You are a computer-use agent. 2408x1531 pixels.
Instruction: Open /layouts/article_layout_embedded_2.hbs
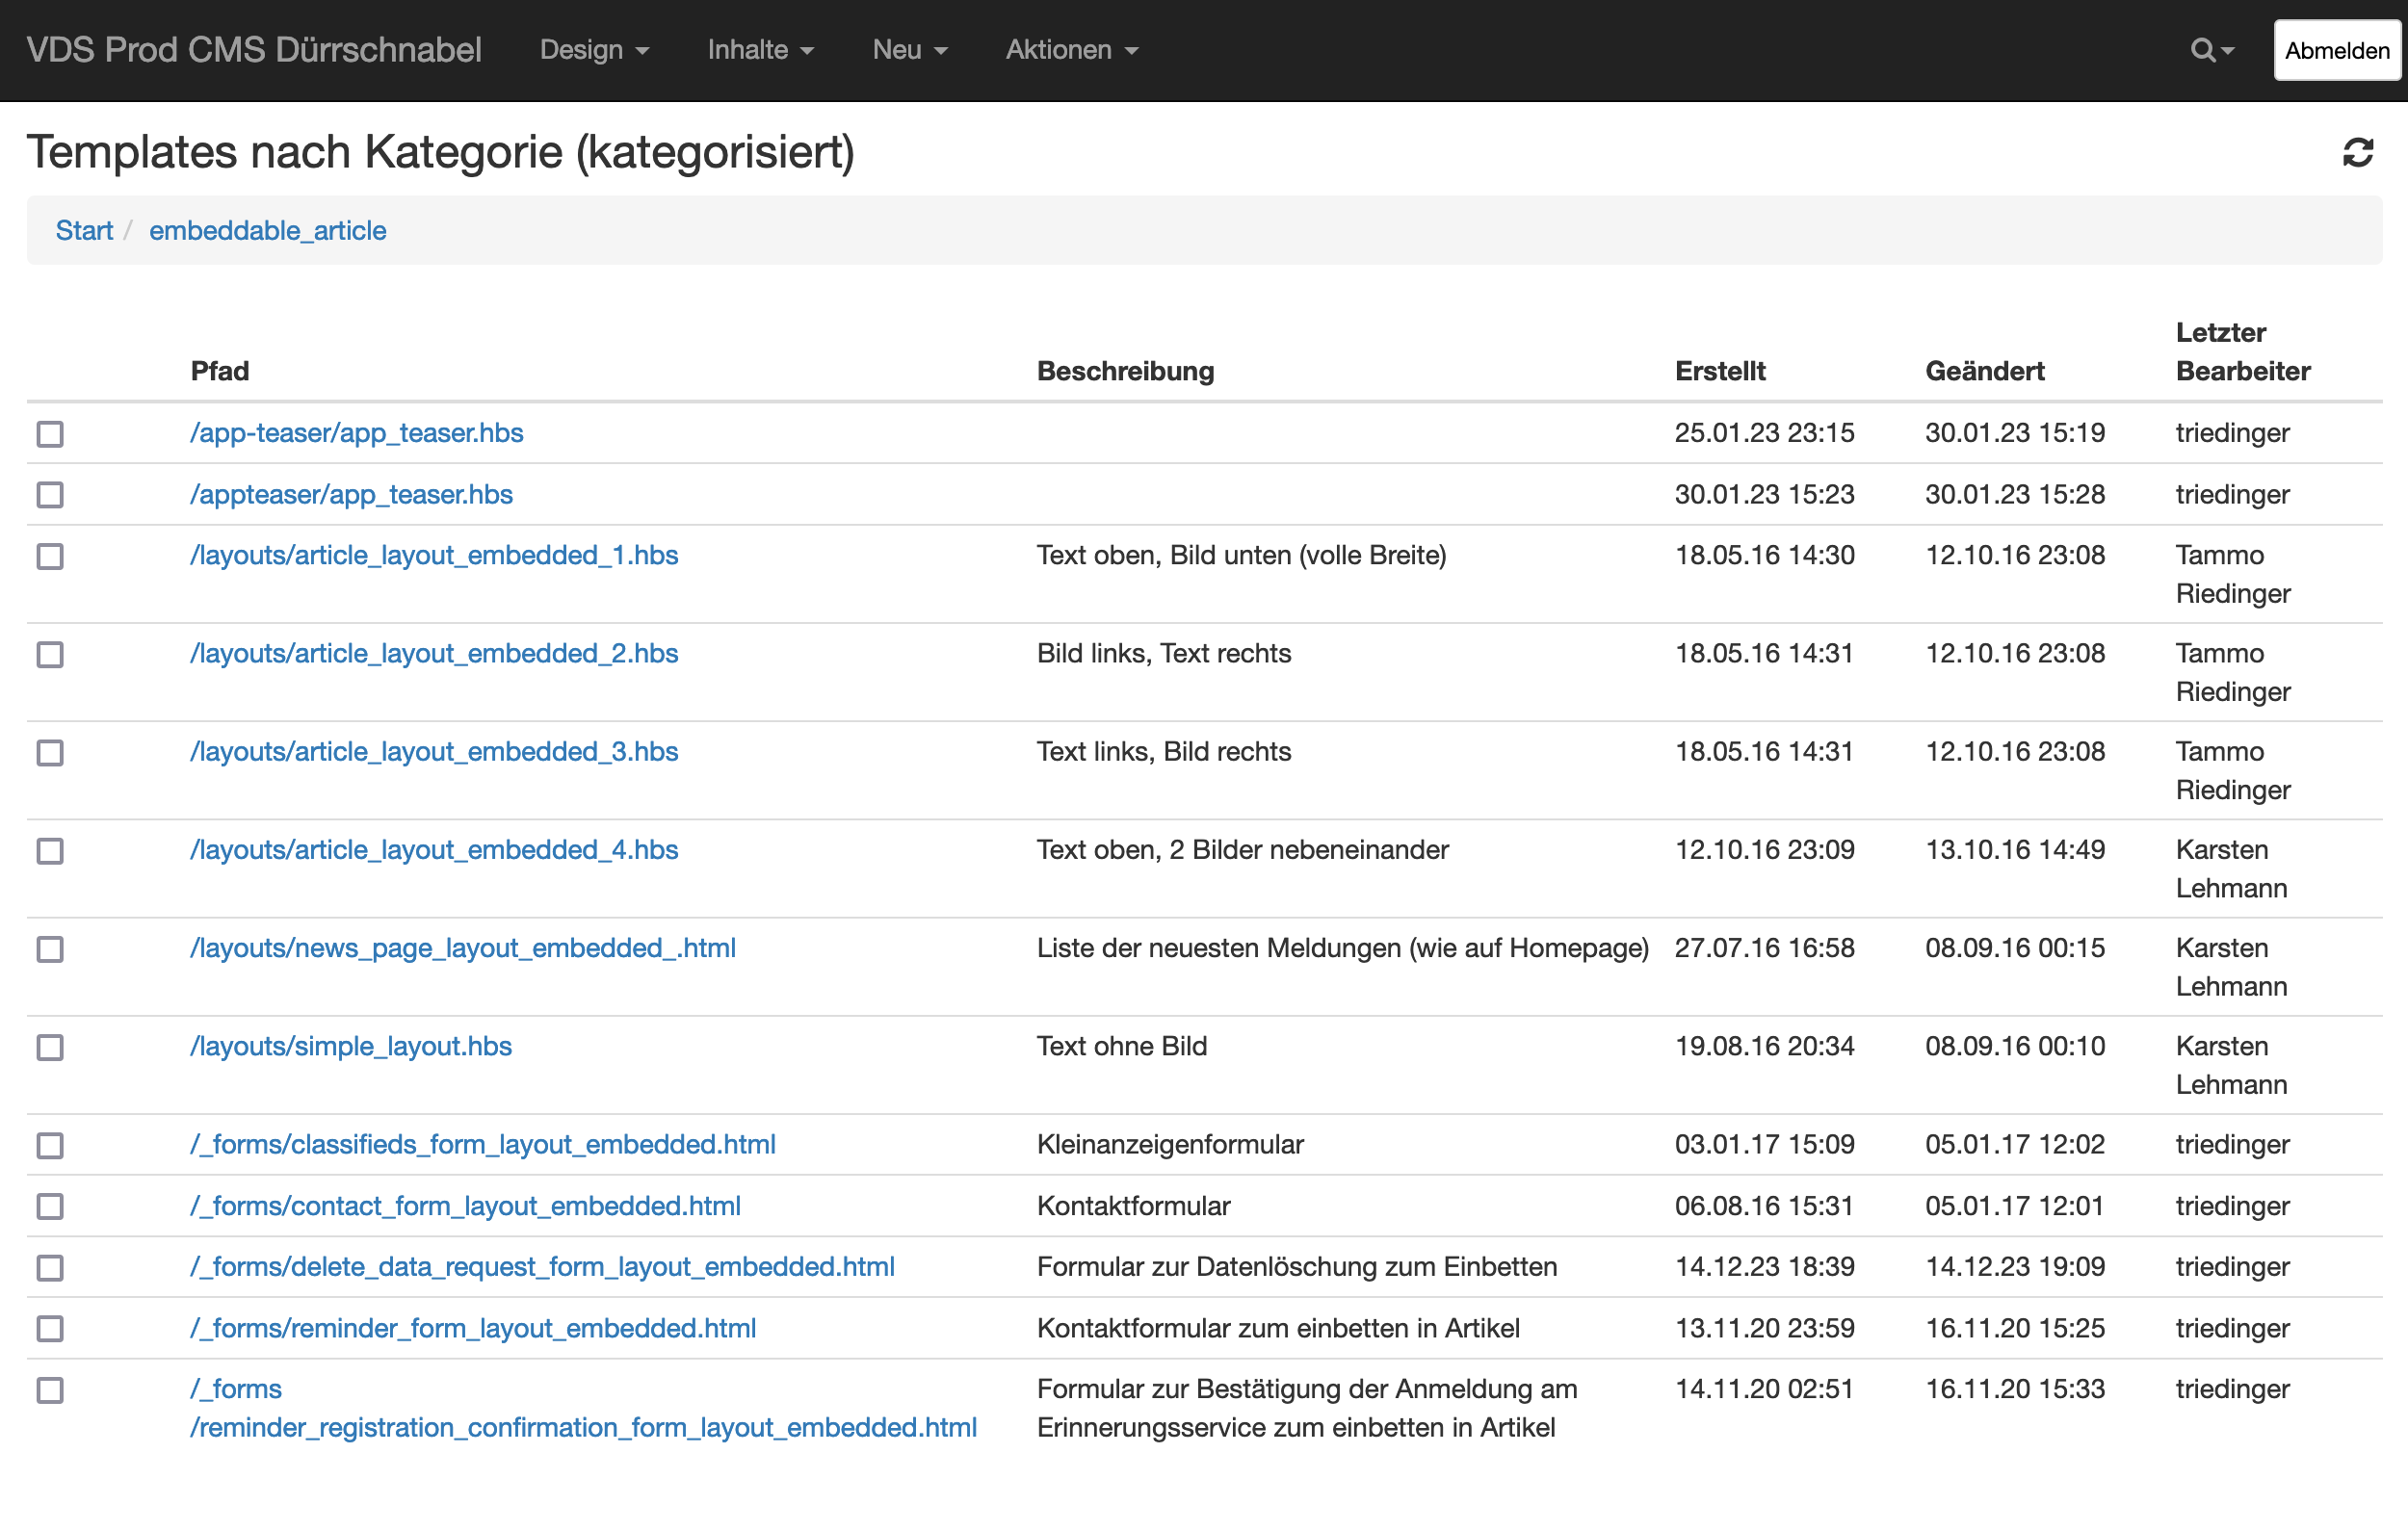(x=434, y=654)
